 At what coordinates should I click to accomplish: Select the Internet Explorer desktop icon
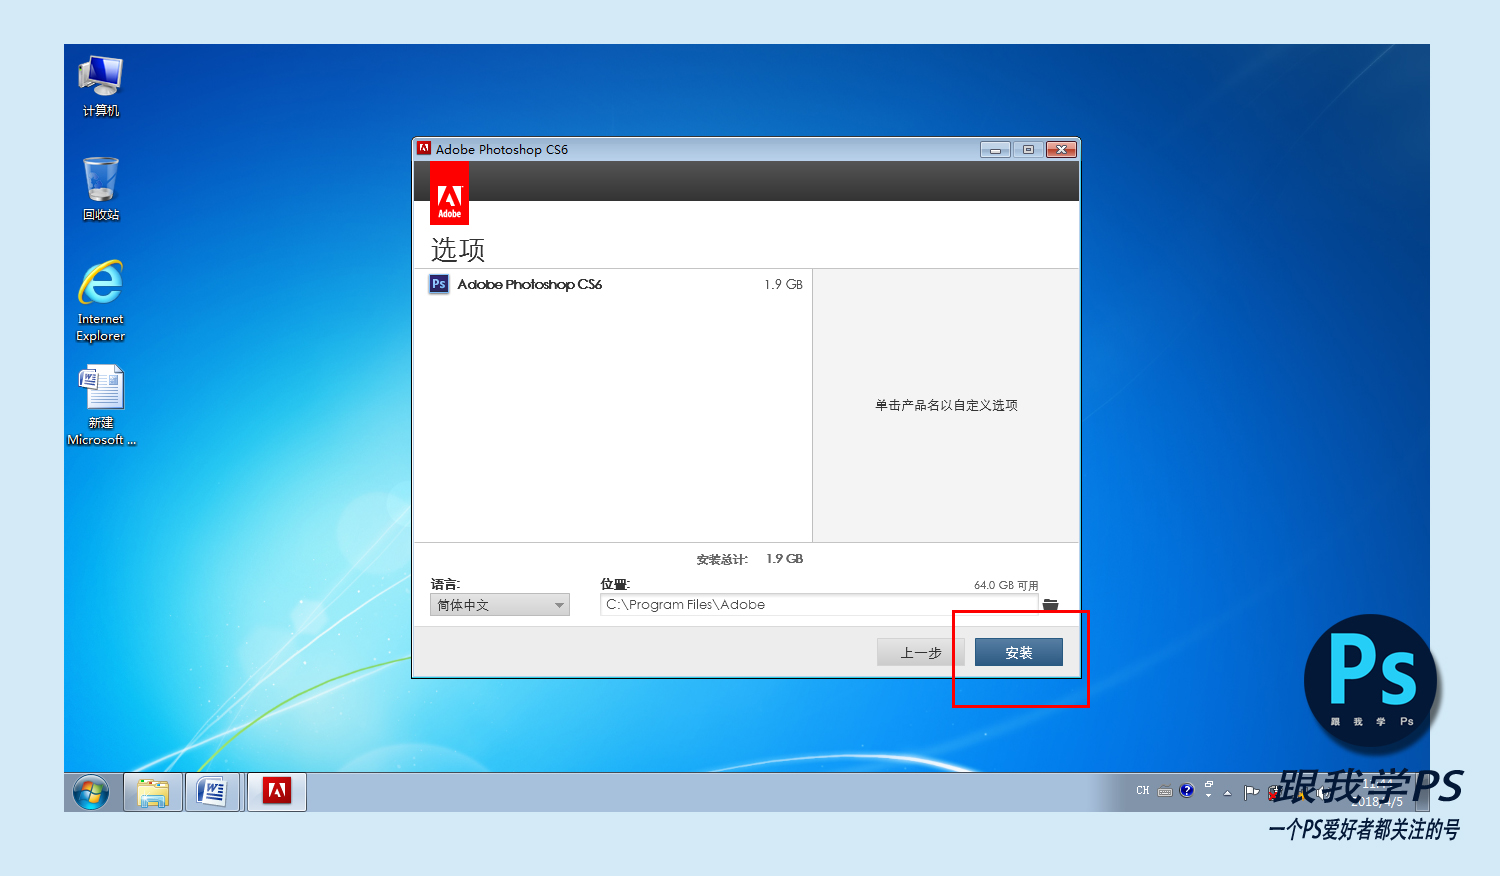coord(101,301)
